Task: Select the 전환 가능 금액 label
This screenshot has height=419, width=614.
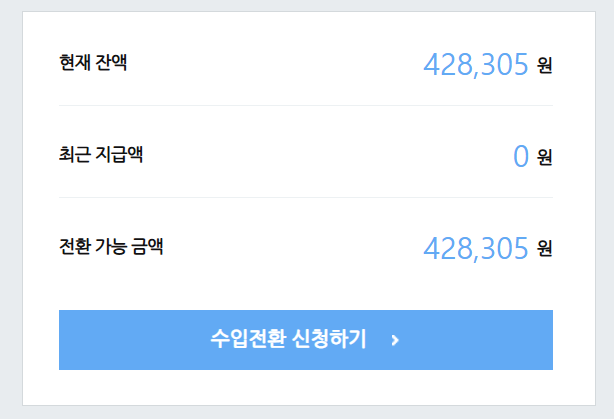Action: point(111,246)
